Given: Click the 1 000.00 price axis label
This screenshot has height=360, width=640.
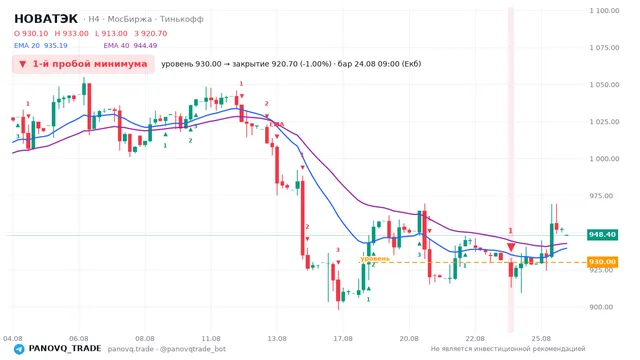Looking at the screenshot, I should 604,159.
